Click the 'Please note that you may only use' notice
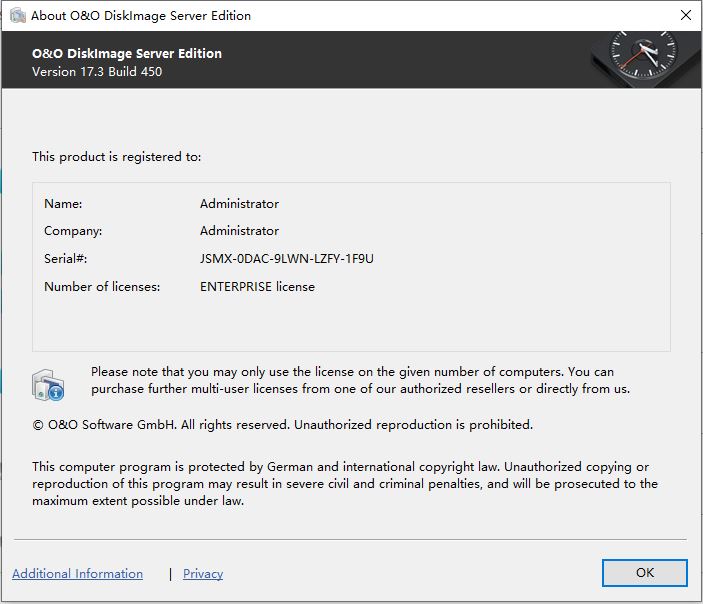 click(x=360, y=380)
